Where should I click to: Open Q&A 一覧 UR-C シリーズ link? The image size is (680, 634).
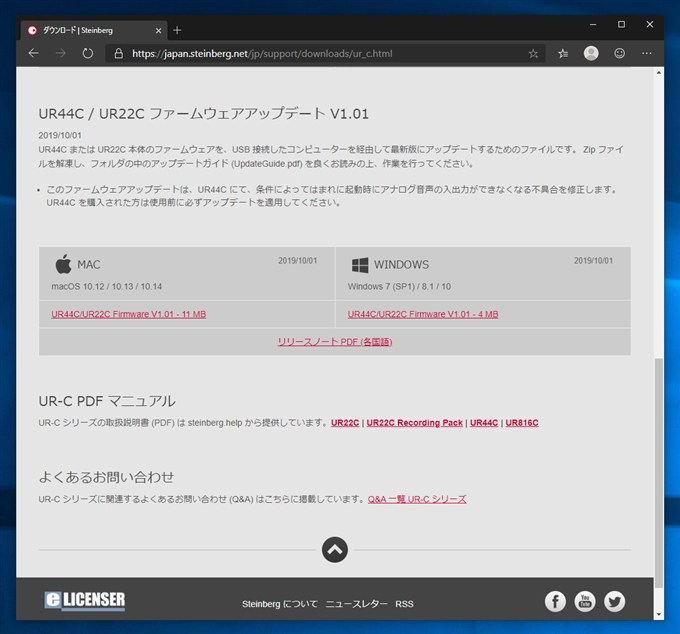tap(417, 499)
